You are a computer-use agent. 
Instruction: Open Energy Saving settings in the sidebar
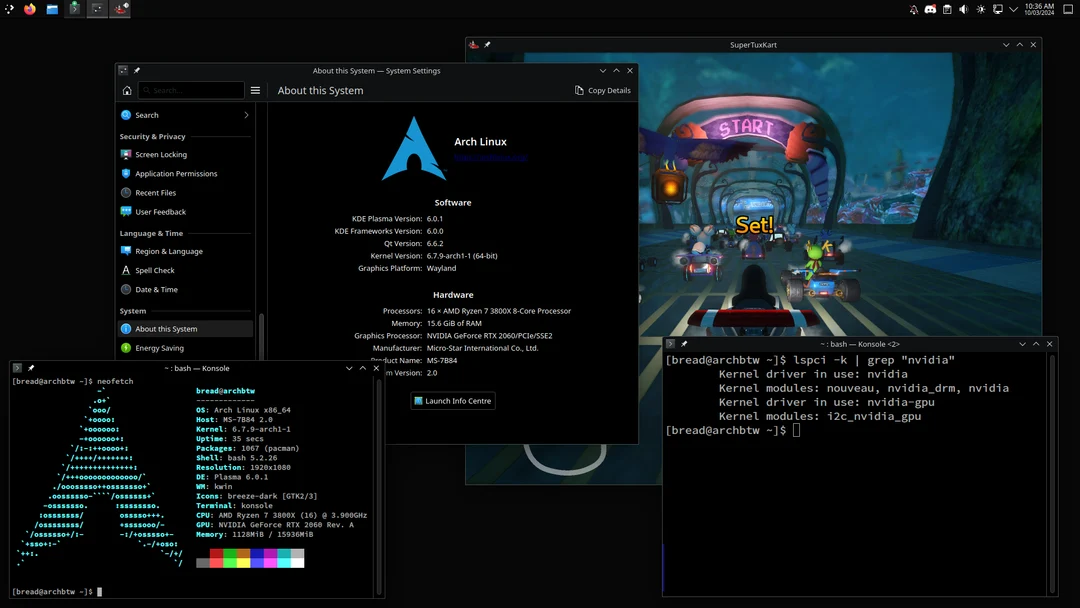(162, 348)
